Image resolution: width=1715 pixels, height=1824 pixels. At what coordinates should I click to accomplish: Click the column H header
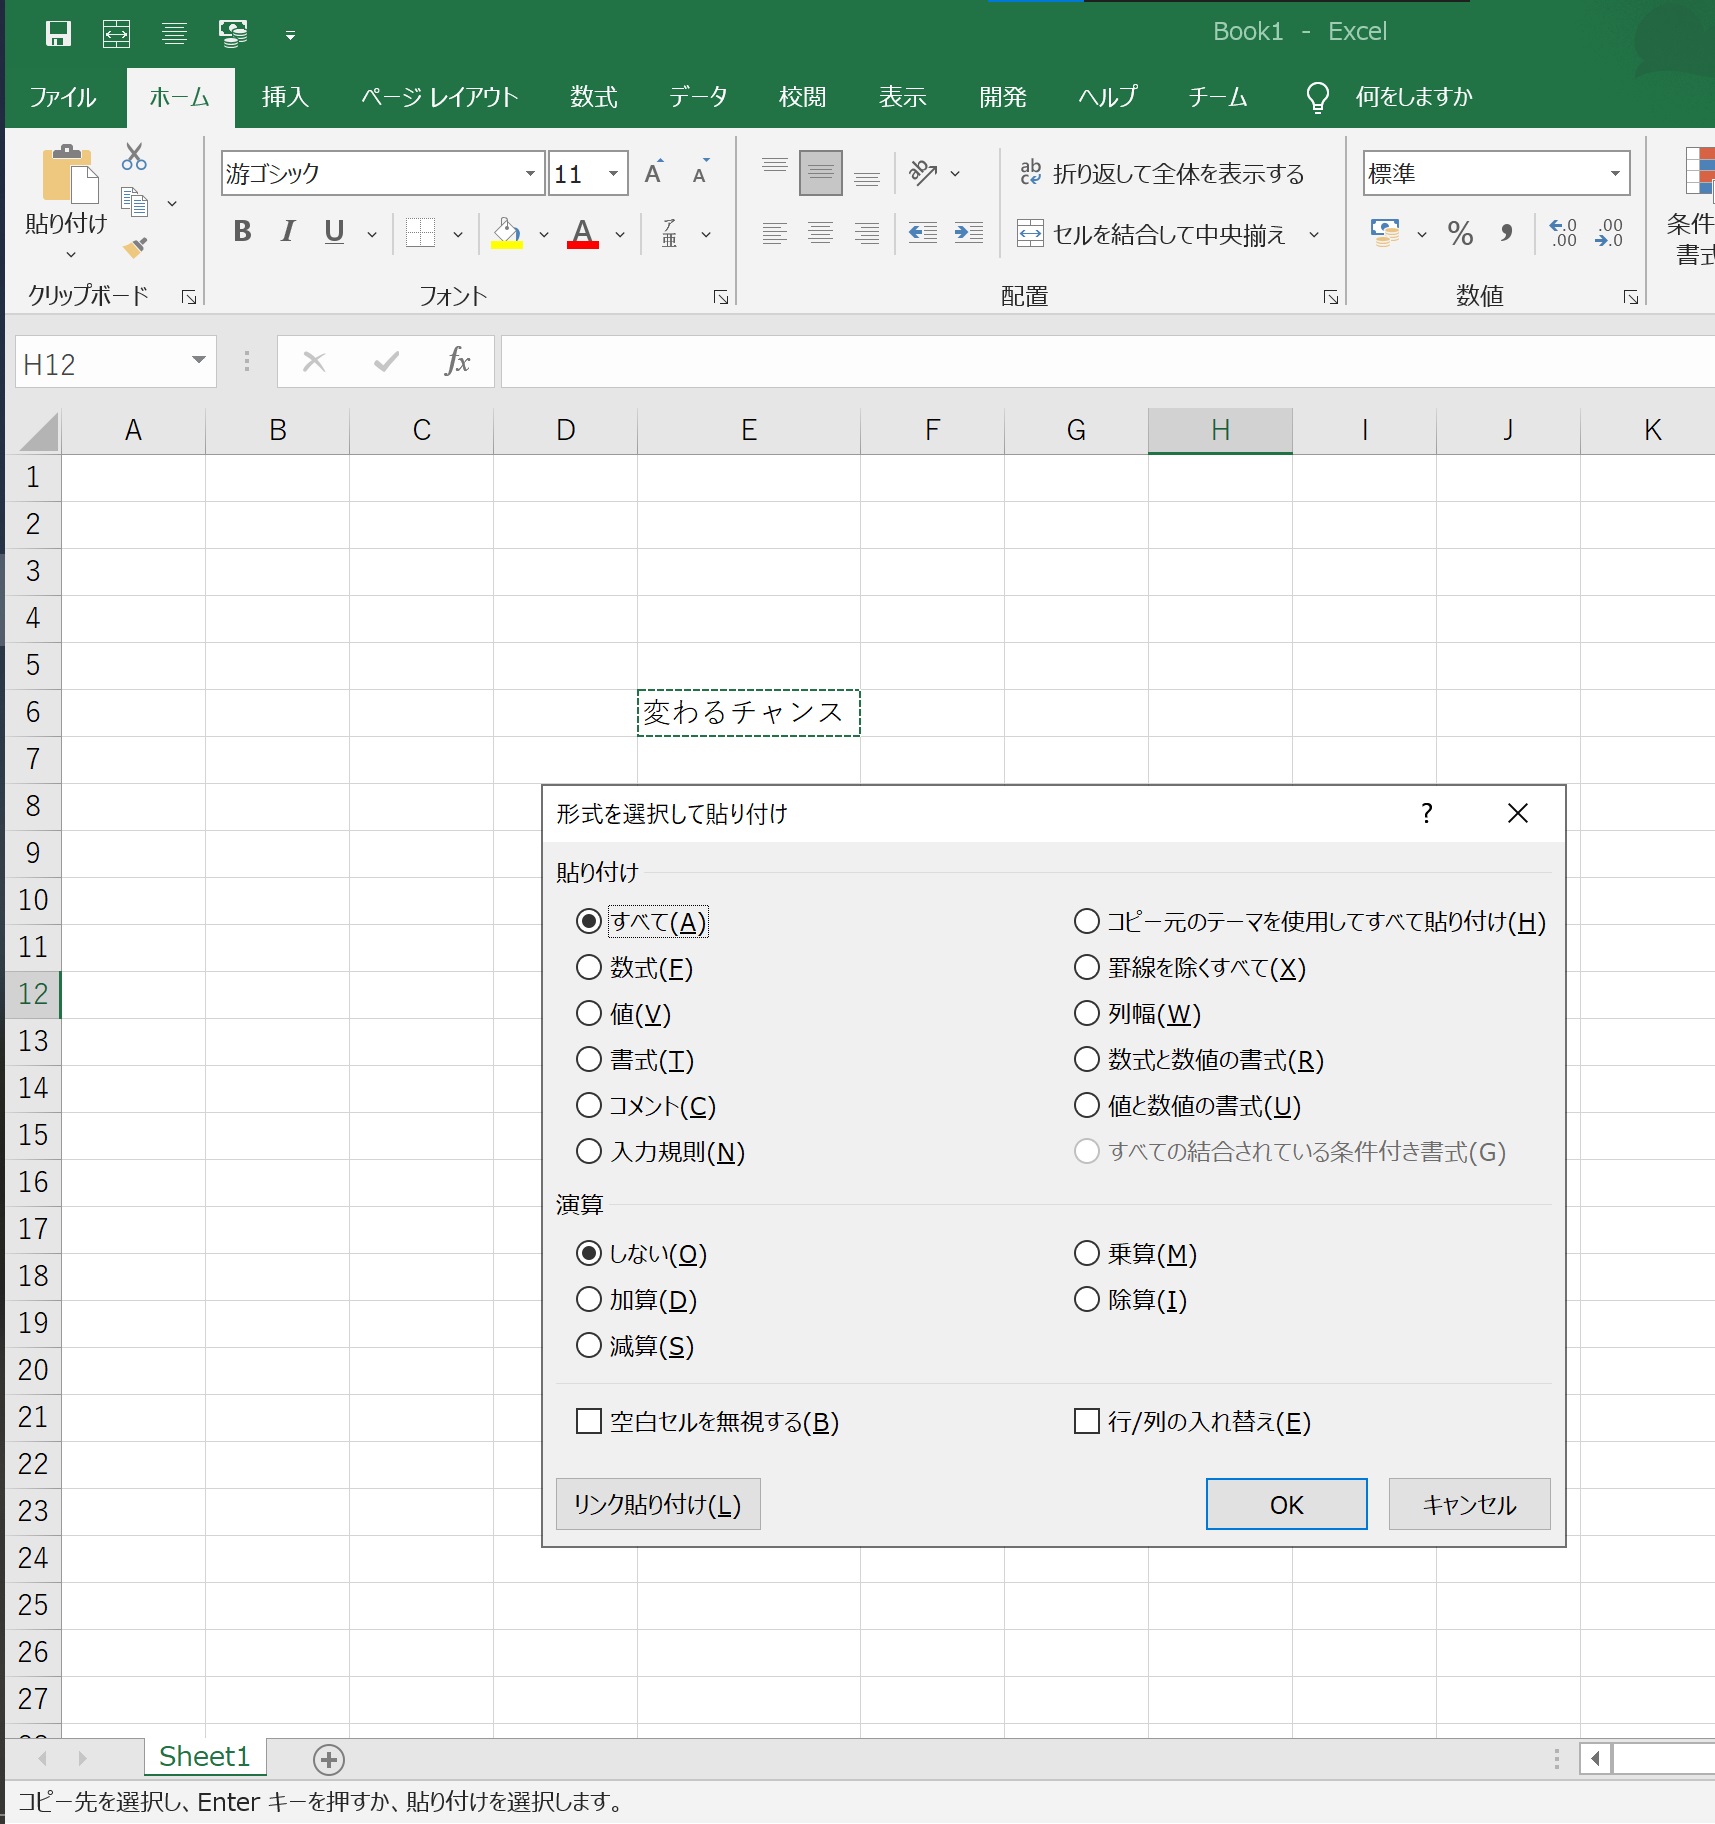coord(1220,431)
